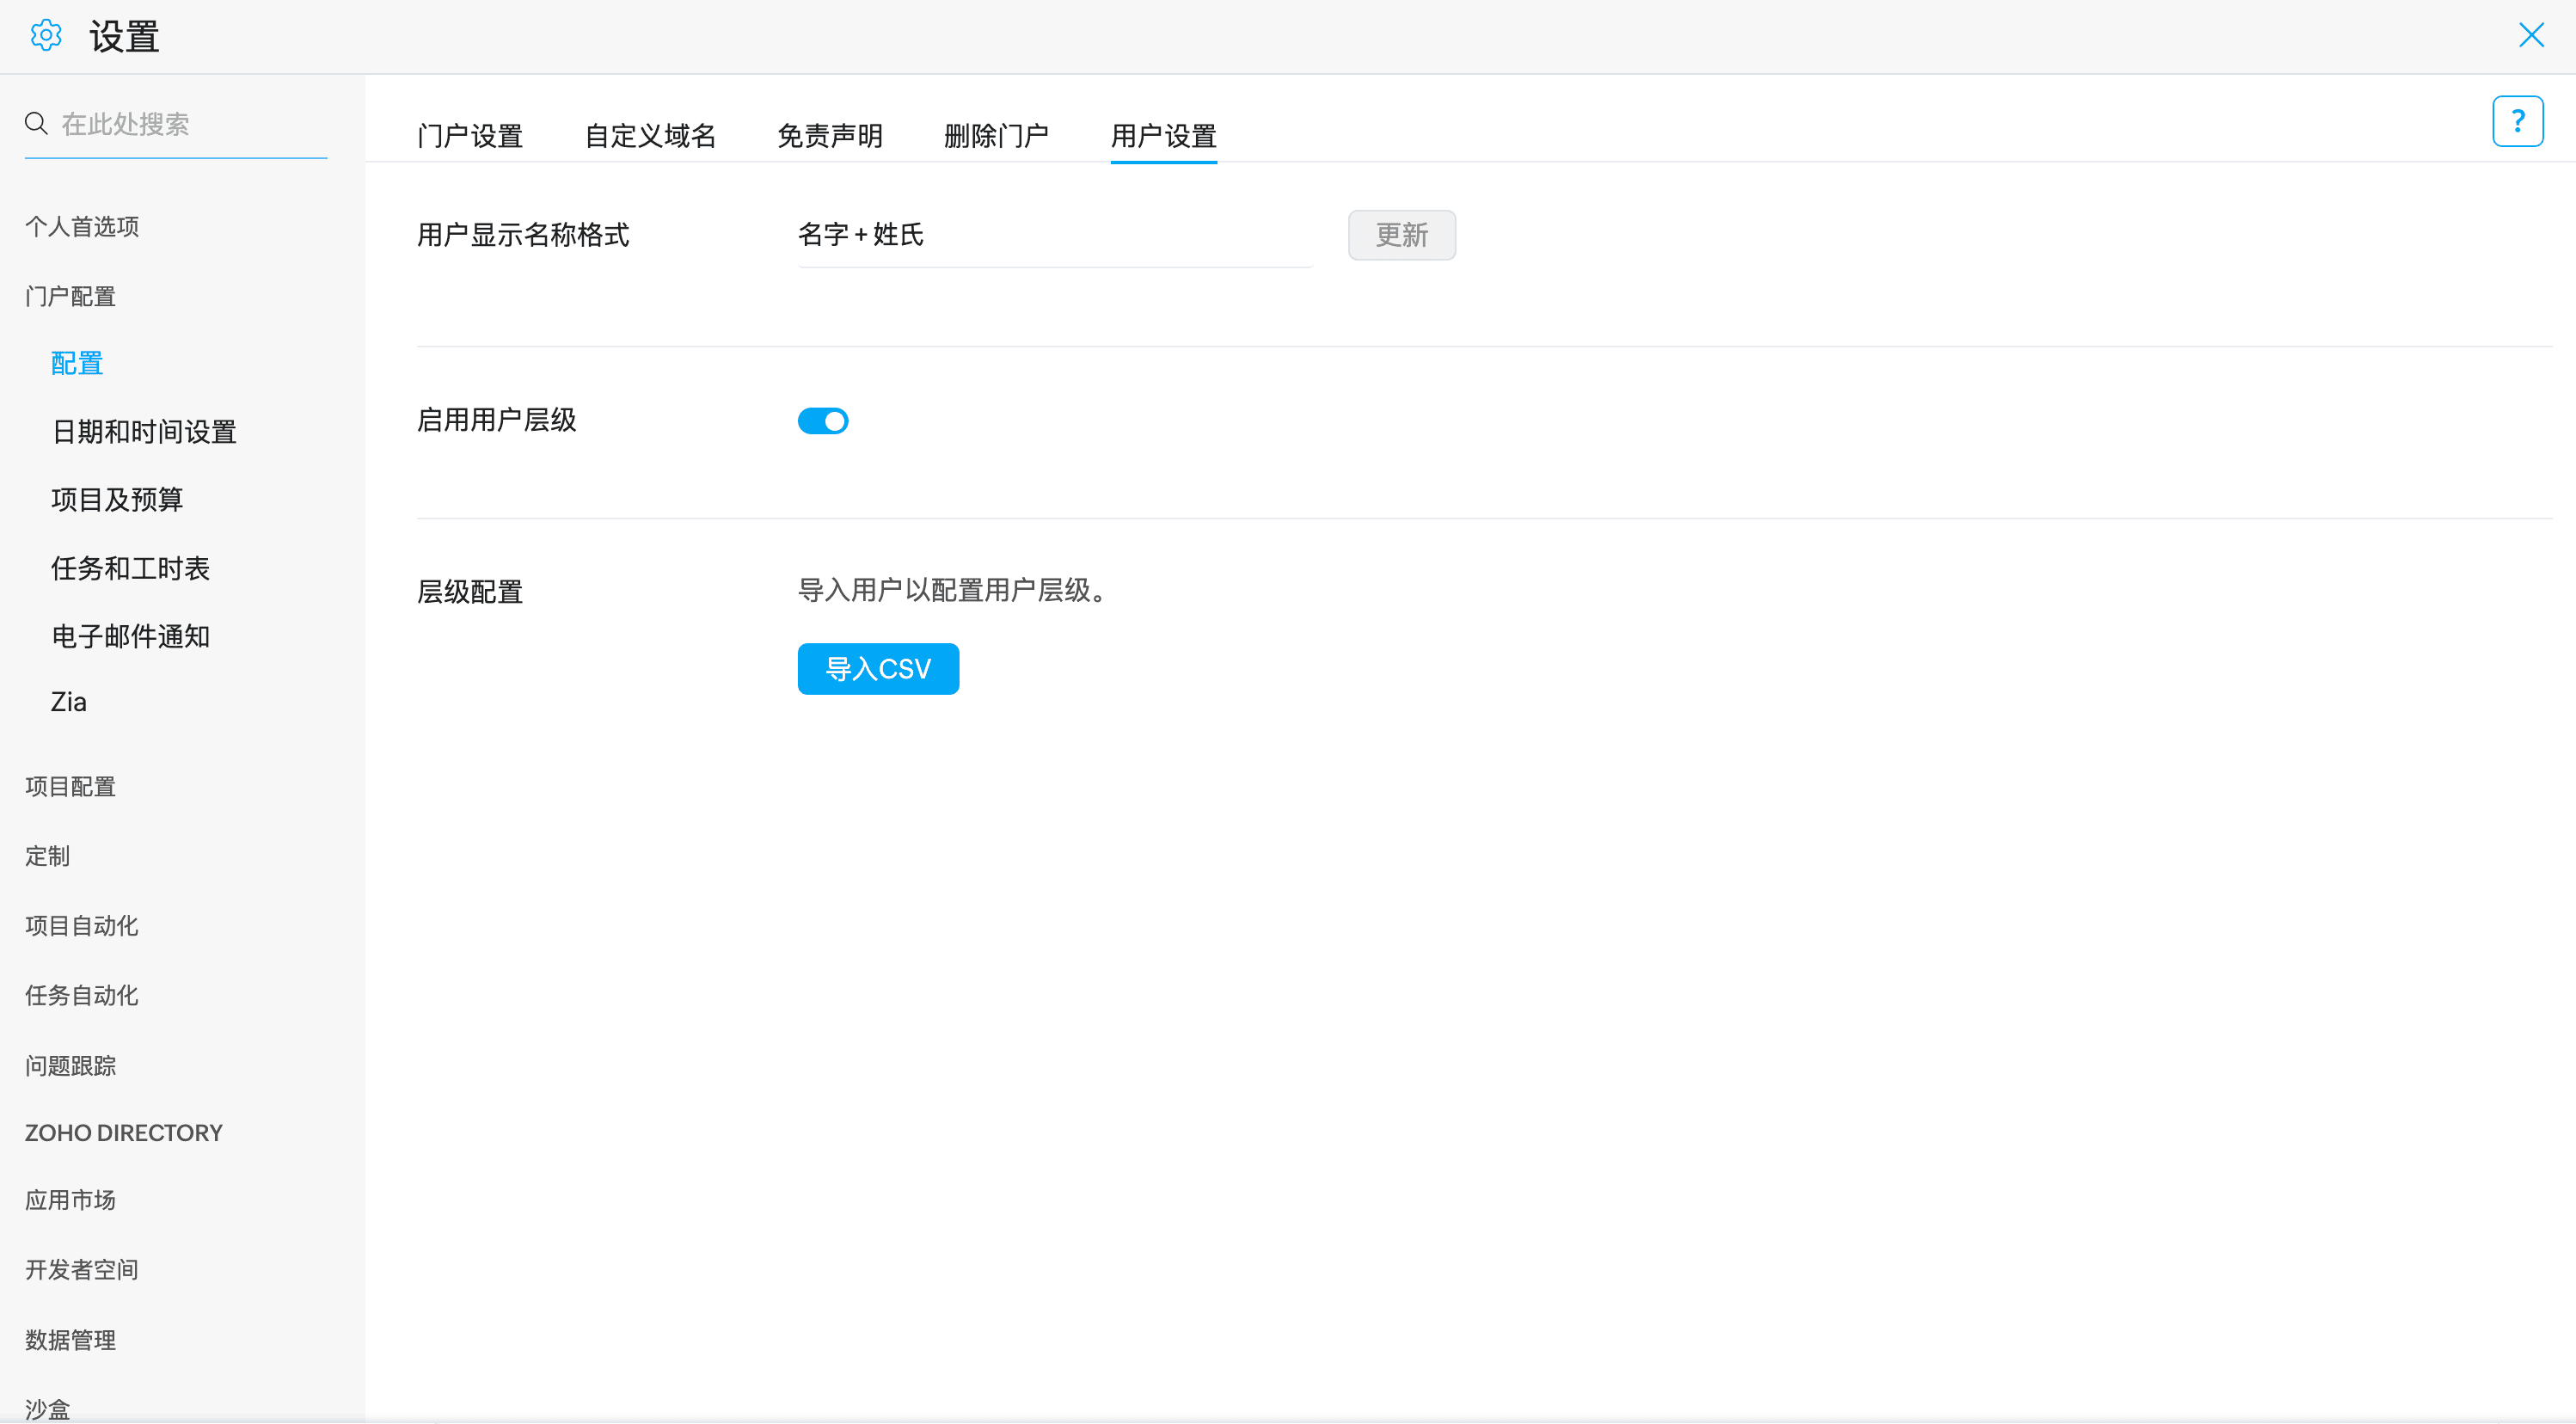
Task: Open the 删除门户 tab
Action: pos(996,136)
